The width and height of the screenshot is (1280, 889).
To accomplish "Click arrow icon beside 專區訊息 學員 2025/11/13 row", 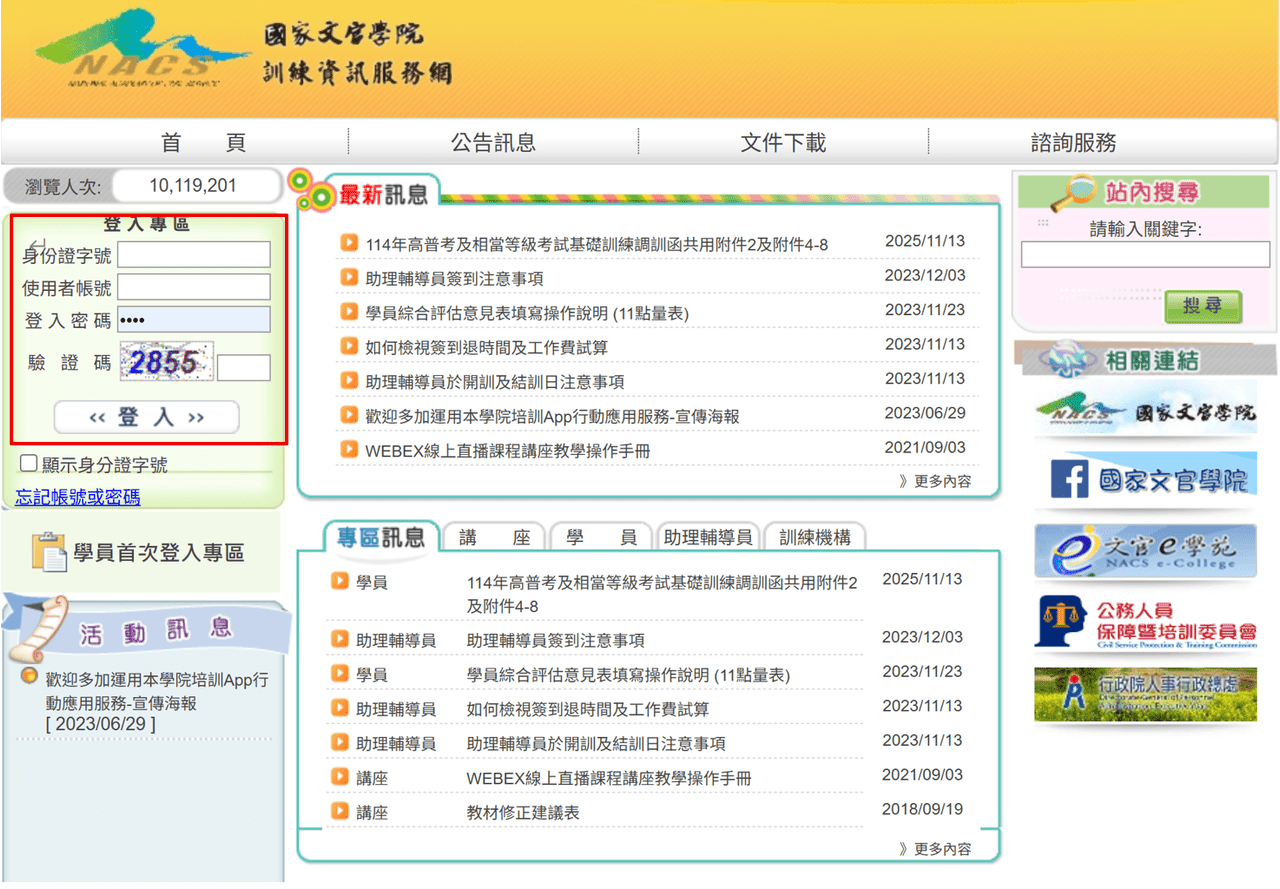I will (339, 580).
